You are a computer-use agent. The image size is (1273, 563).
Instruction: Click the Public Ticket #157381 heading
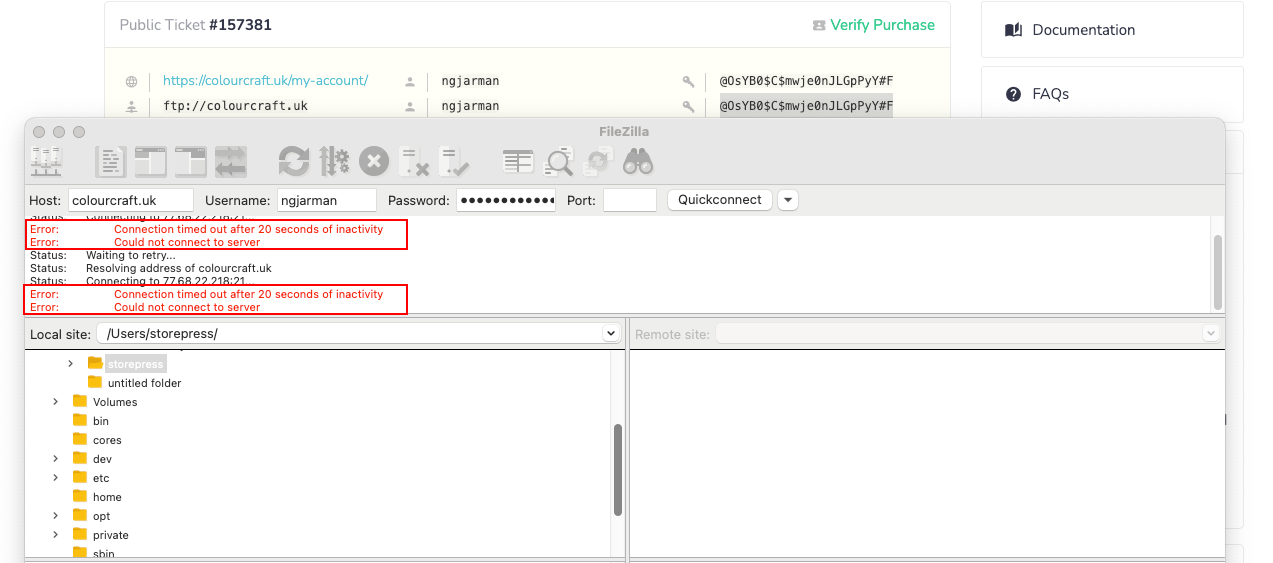(x=195, y=25)
